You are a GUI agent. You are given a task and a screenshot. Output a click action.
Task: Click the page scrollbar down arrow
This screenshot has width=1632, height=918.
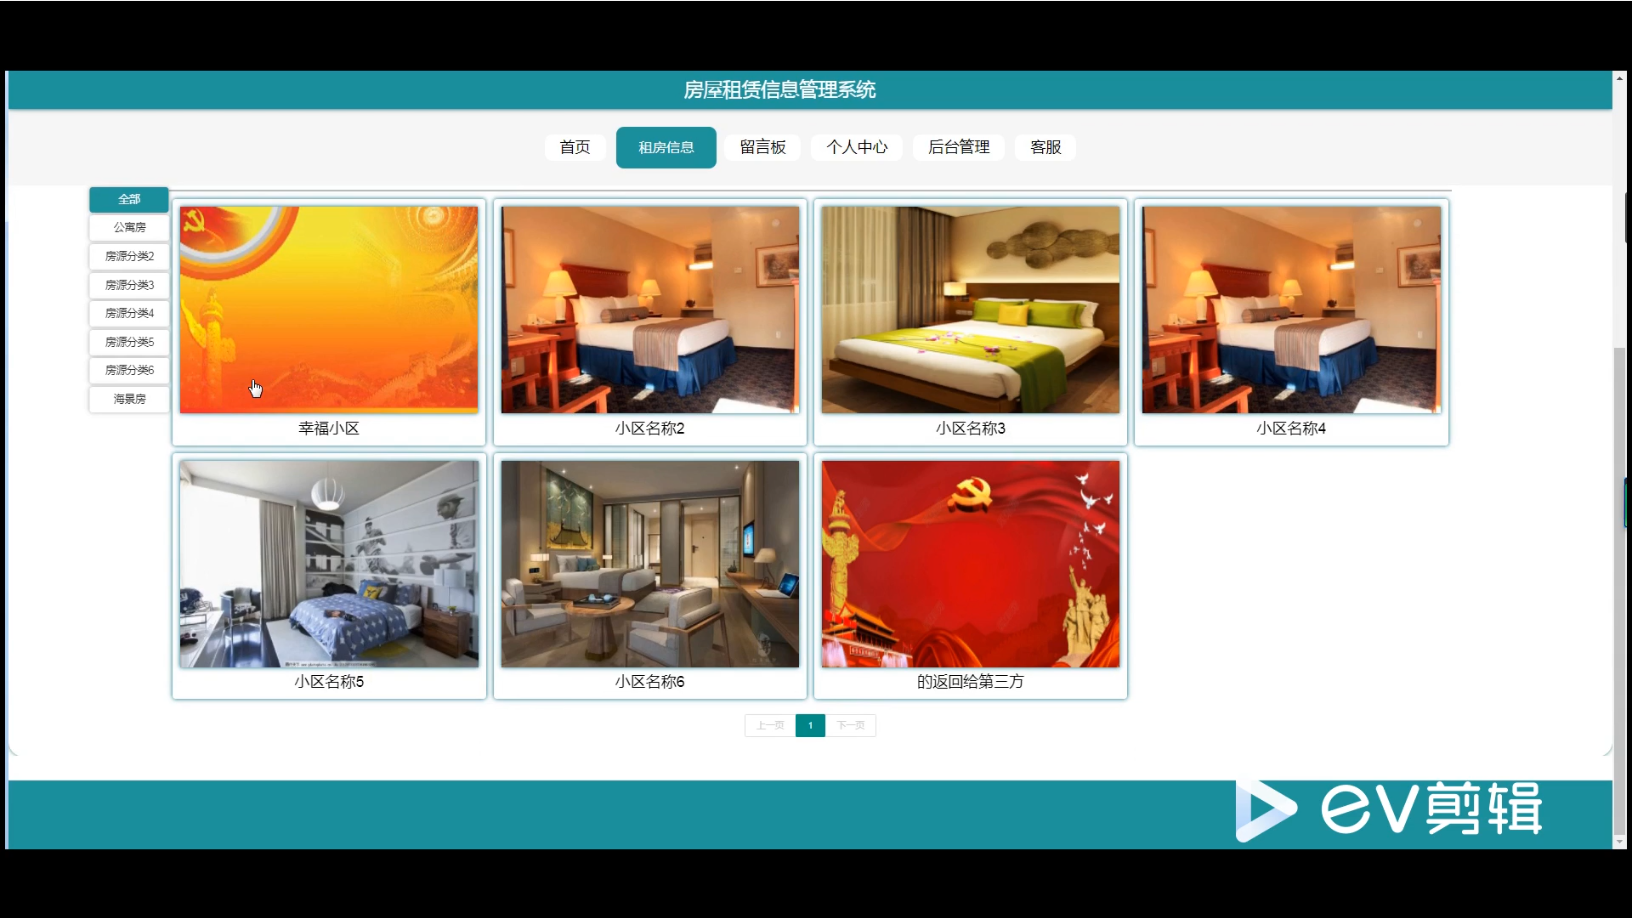1619,842
